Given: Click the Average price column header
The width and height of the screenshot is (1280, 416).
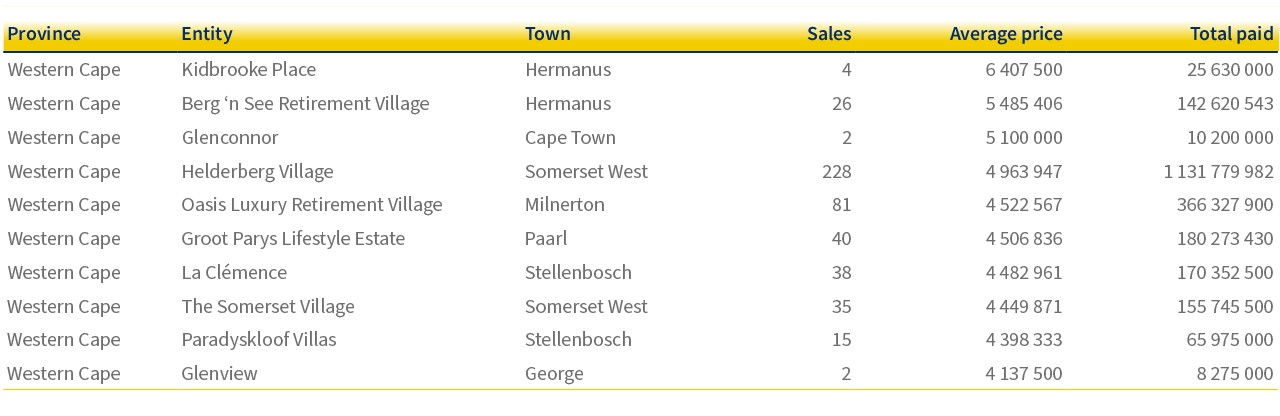Looking at the screenshot, I should click(1006, 34).
